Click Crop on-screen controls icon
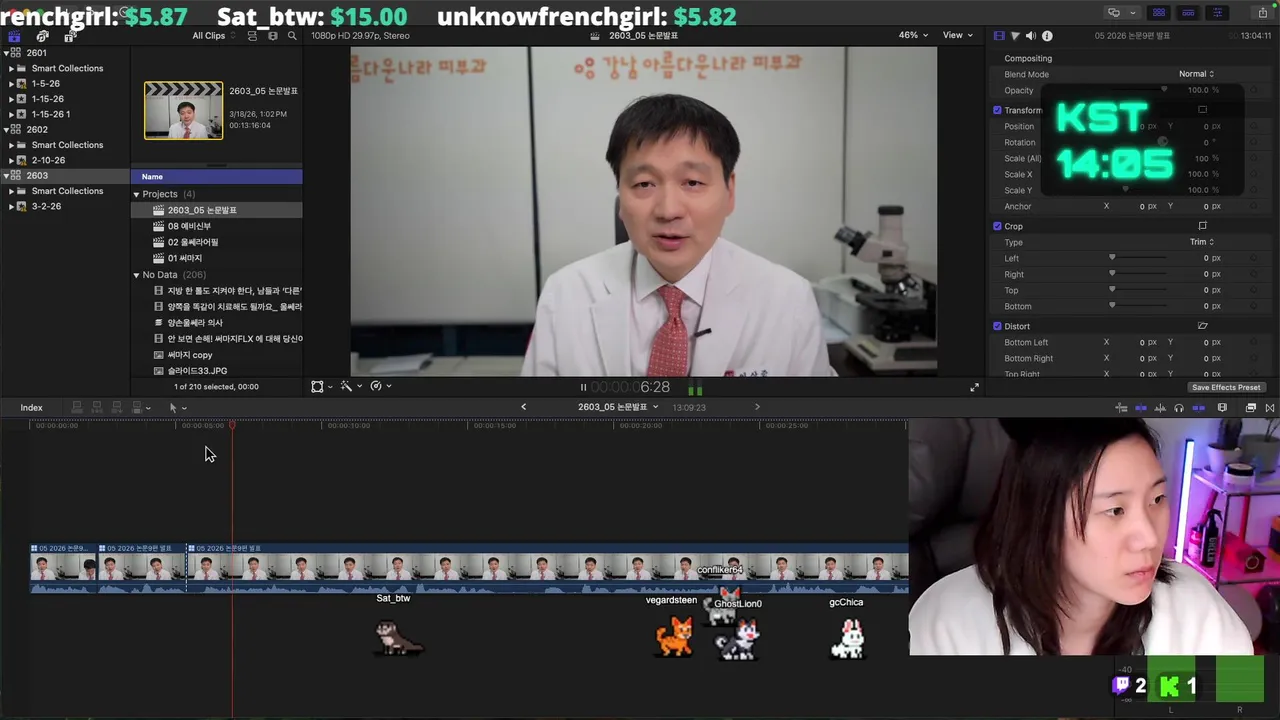Image resolution: width=1280 pixels, height=720 pixels. pos(1202,226)
